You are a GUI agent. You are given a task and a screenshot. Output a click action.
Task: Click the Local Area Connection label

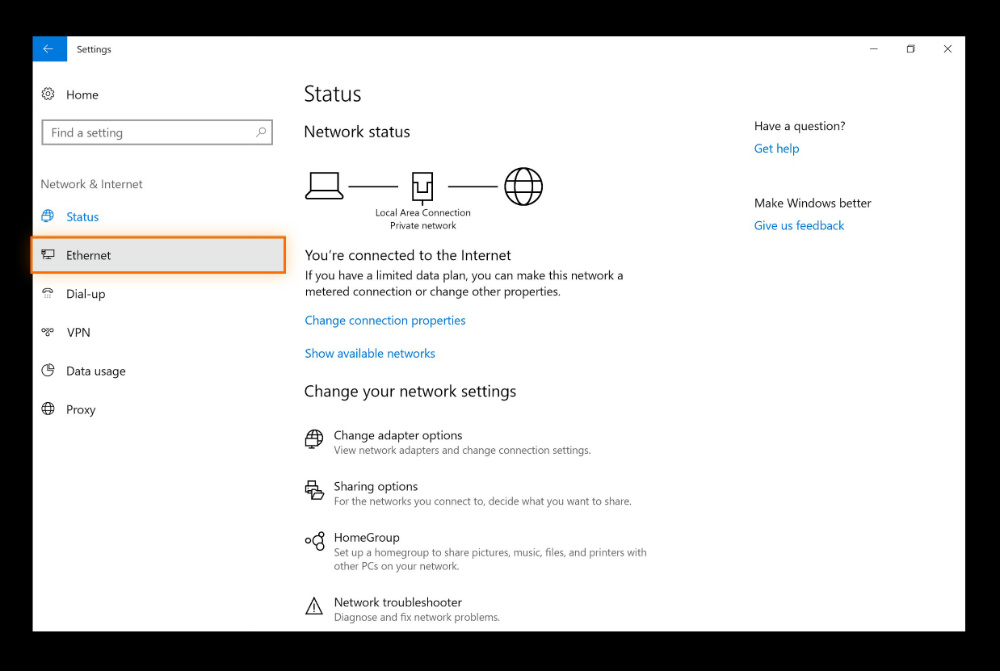click(x=422, y=212)
